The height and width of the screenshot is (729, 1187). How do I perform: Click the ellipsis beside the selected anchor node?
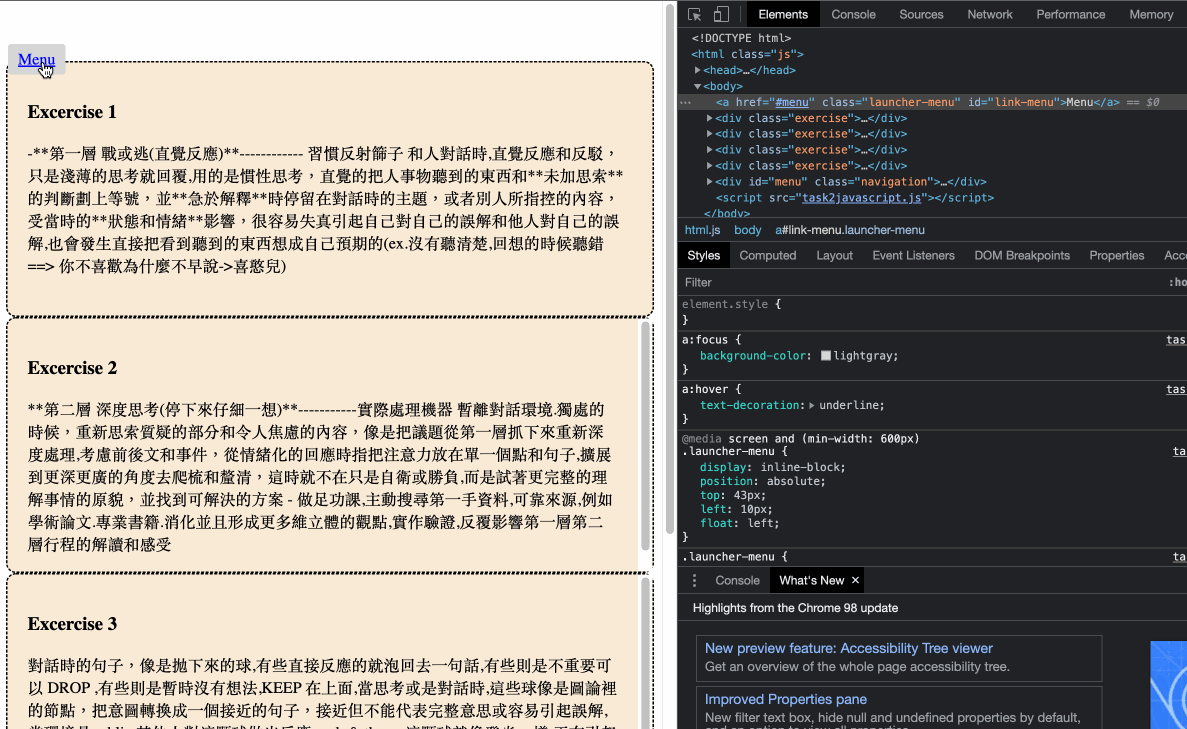[x=686, y=102]
